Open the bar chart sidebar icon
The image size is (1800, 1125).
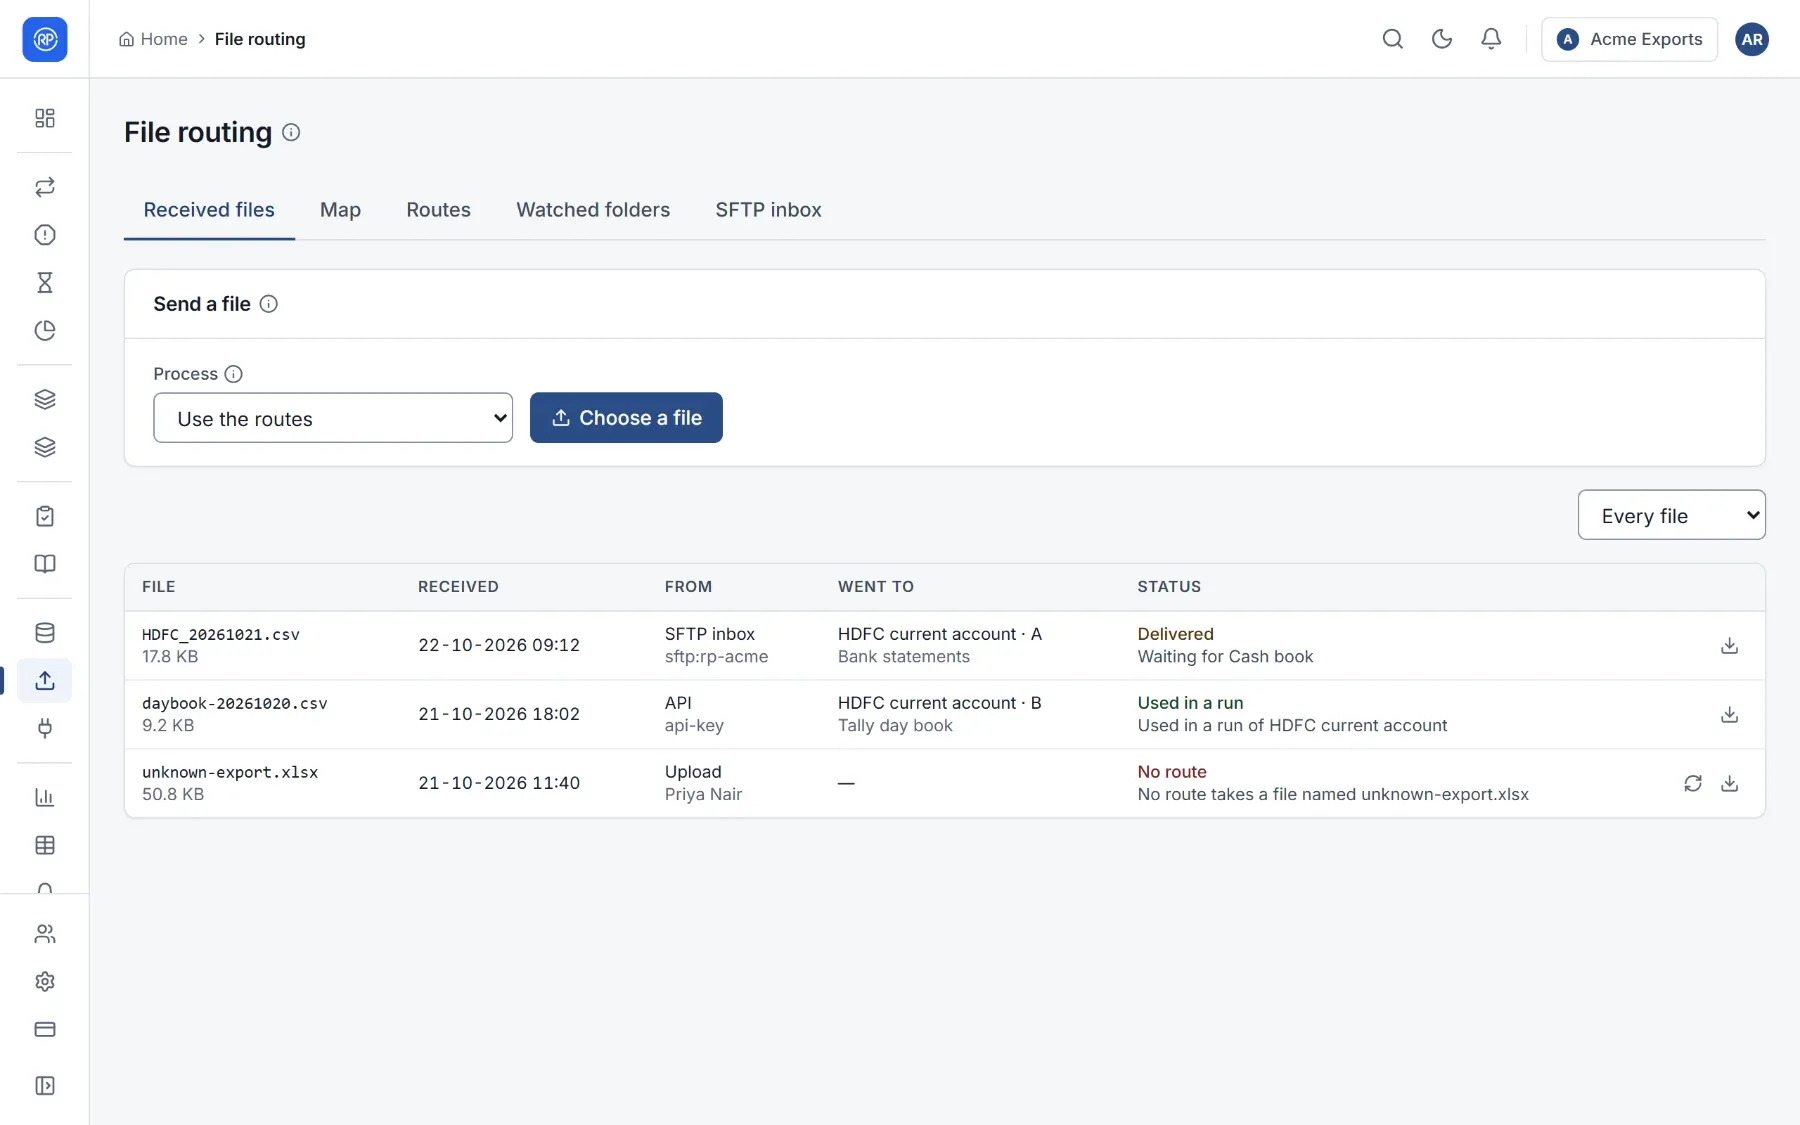click(45, 798)
